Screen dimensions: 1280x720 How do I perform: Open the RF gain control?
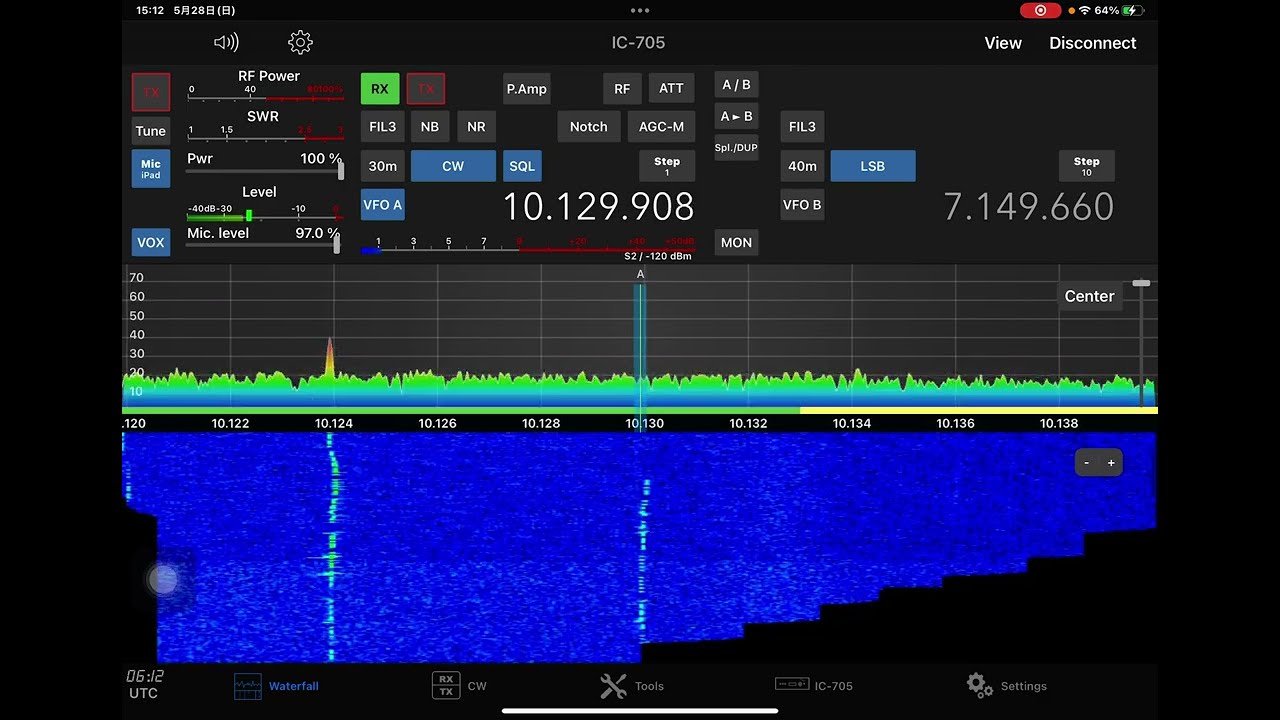(622, 89)
